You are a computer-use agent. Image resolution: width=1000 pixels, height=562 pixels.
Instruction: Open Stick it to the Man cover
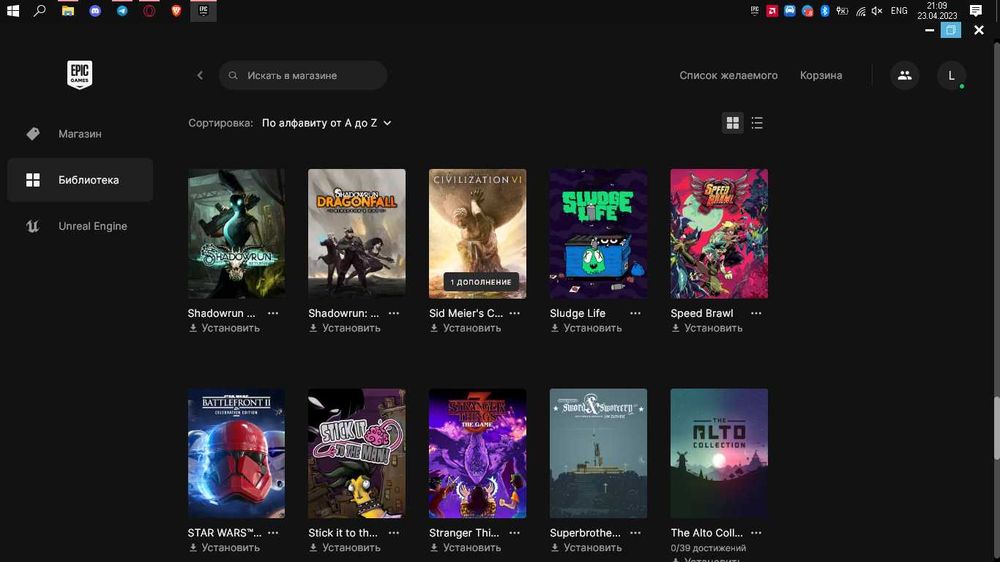357,453
